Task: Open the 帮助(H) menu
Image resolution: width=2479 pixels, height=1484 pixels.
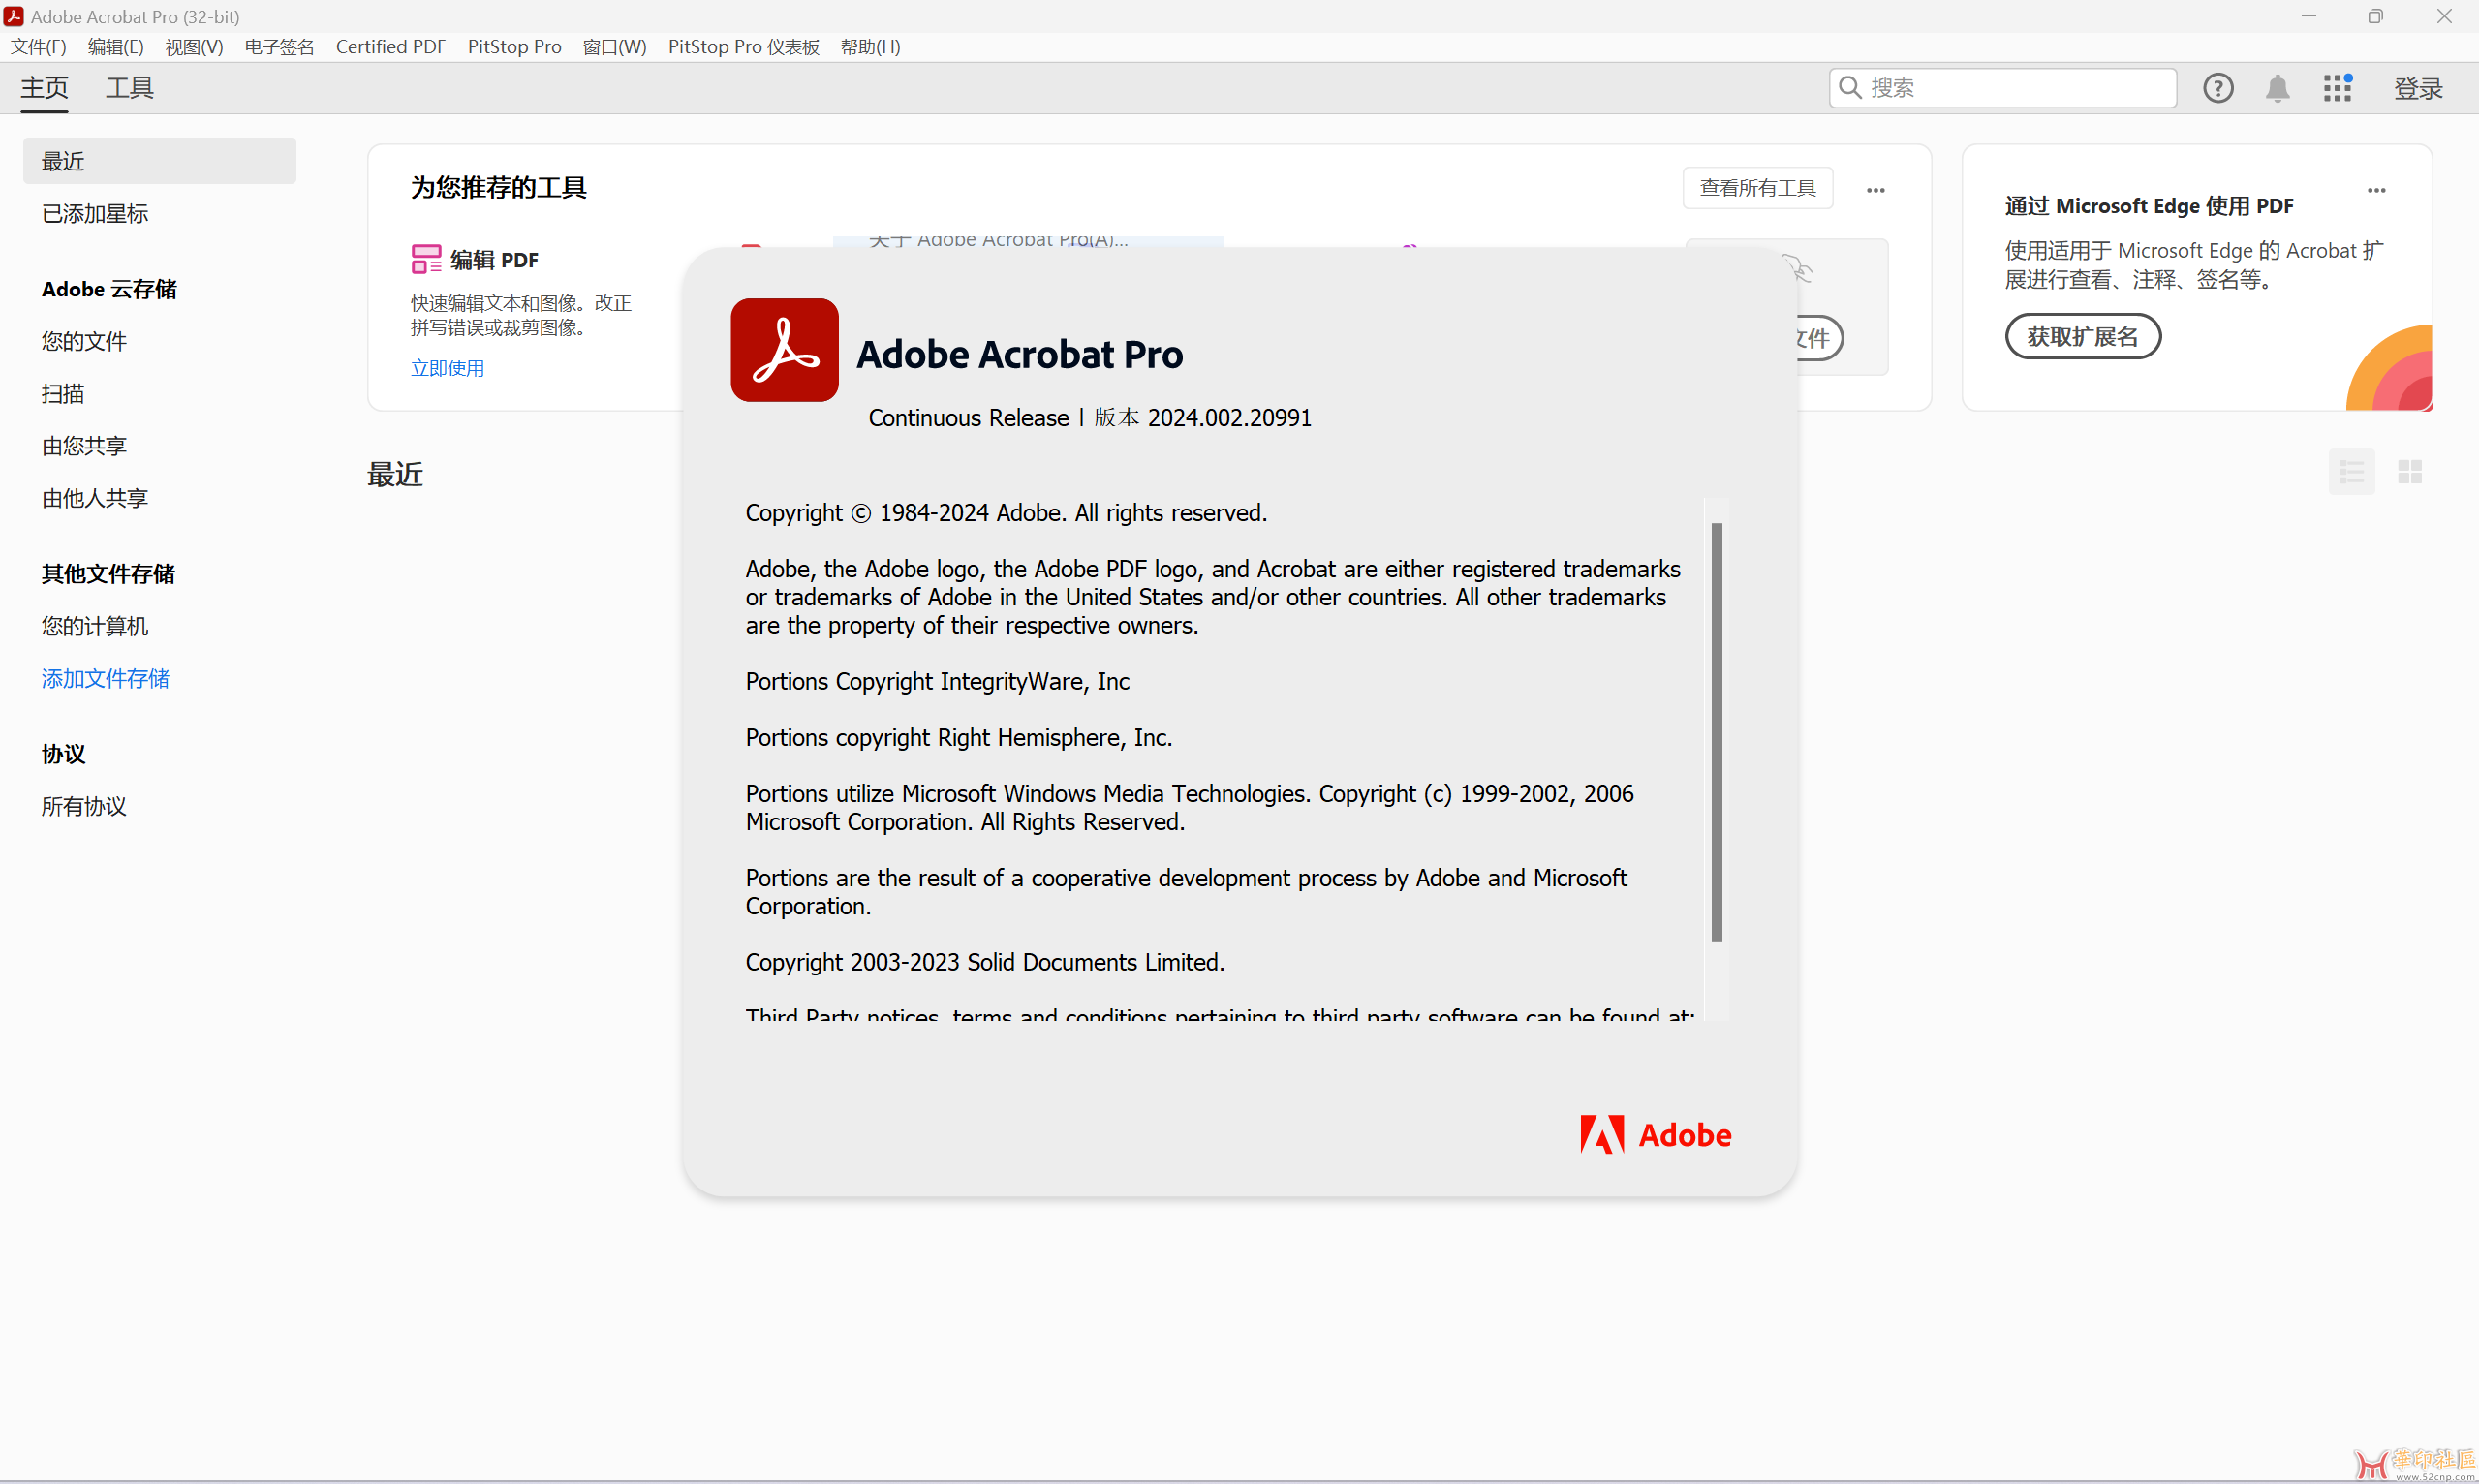Action: [870, 47]
